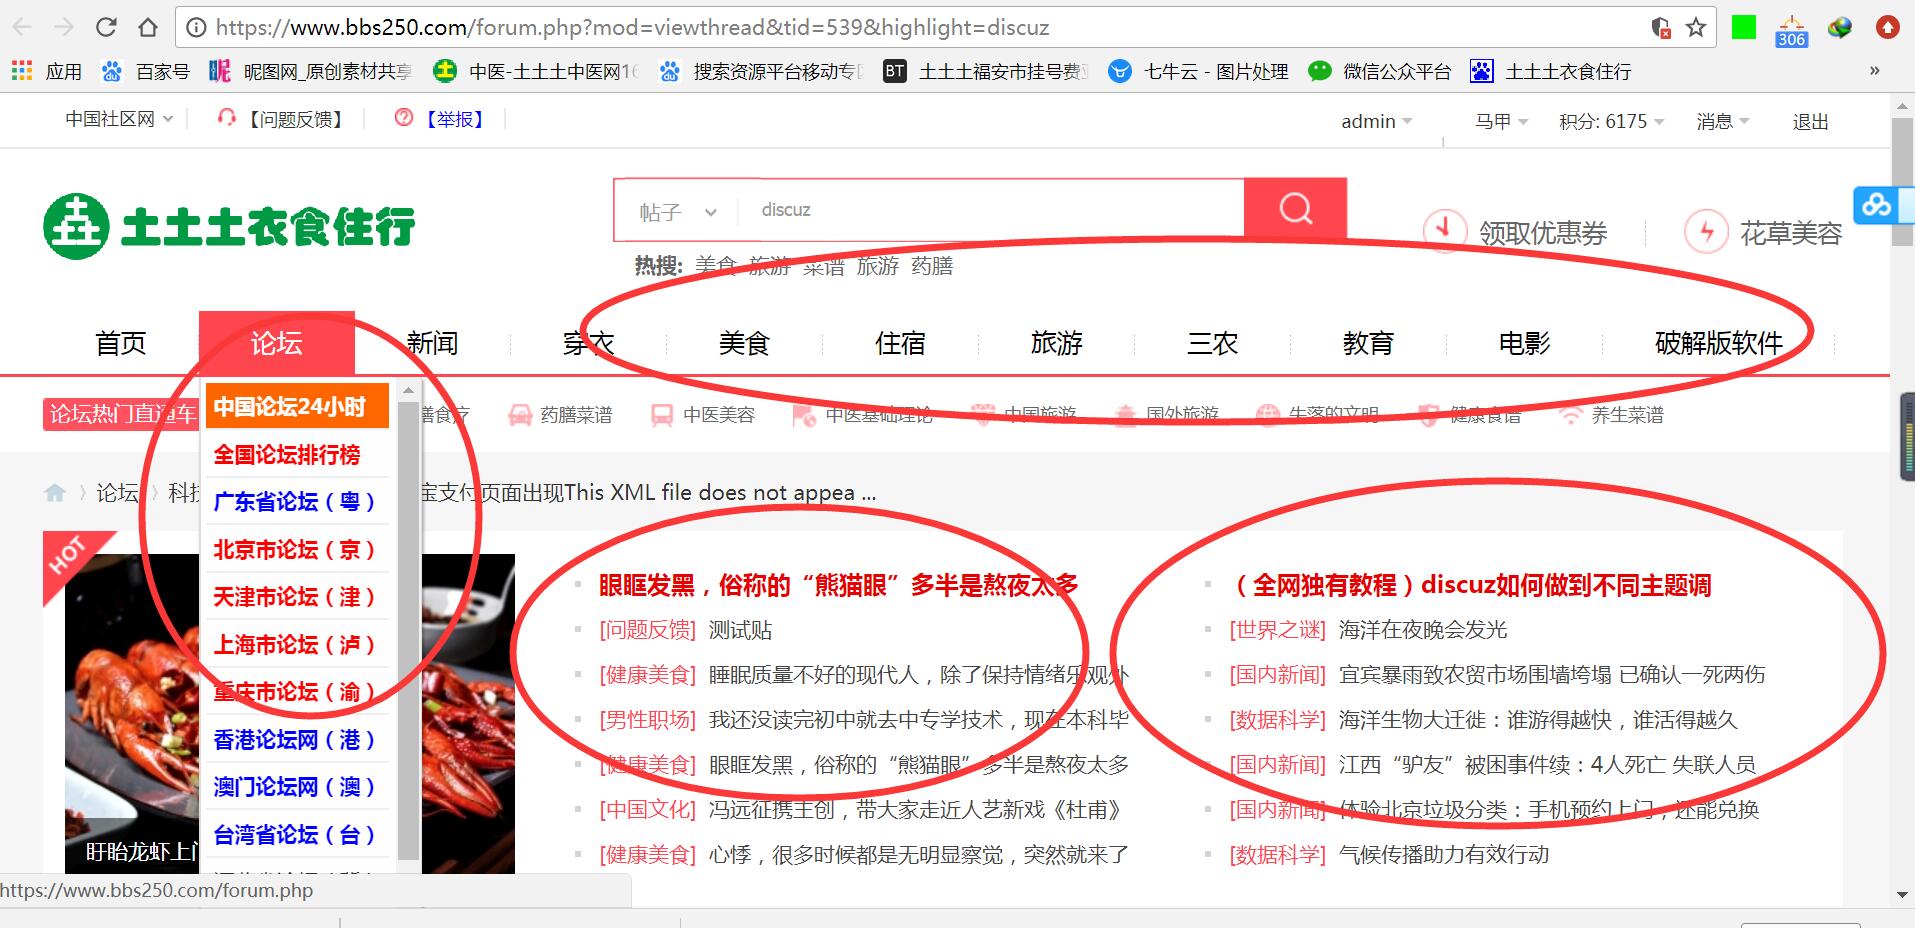Viewport: 1915px width, 928px height.
Task: Open the 破解版软件 nav tab
Action: coord(1719,343)
